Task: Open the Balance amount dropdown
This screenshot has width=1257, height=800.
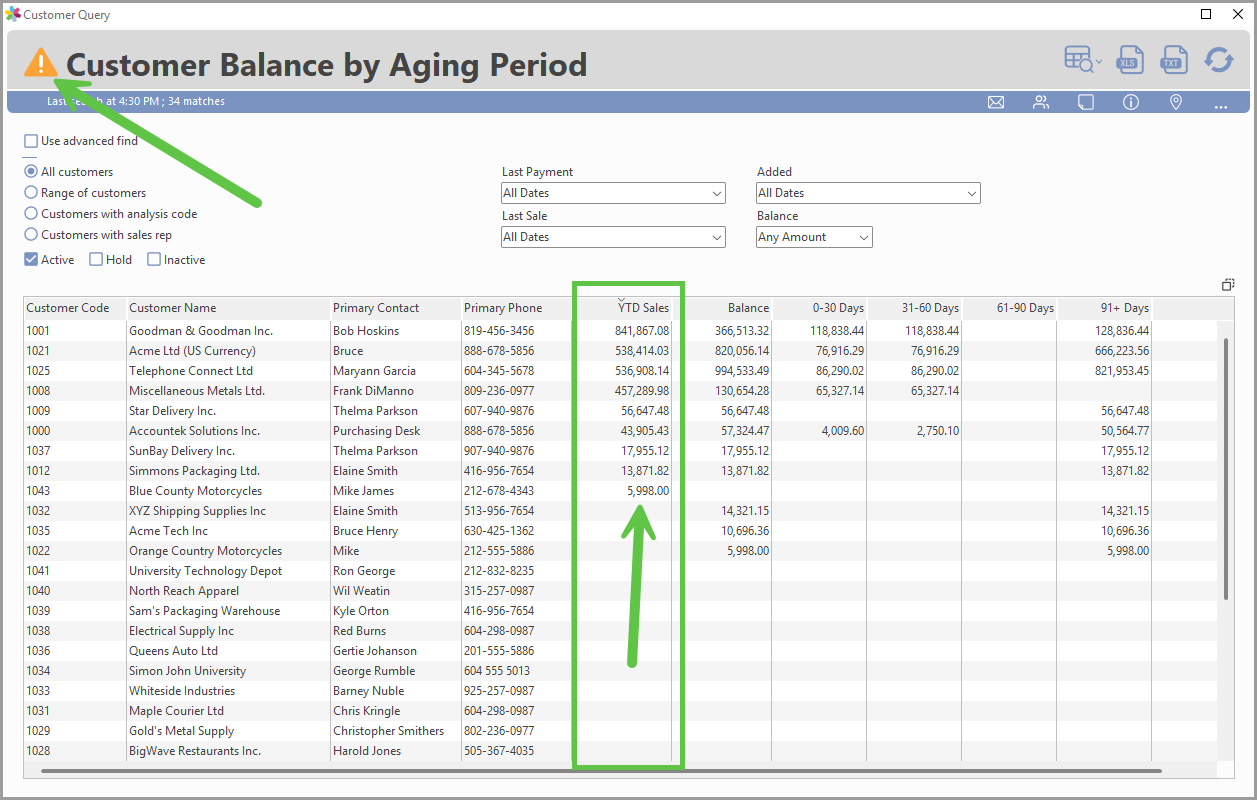Action: point(814,237)
